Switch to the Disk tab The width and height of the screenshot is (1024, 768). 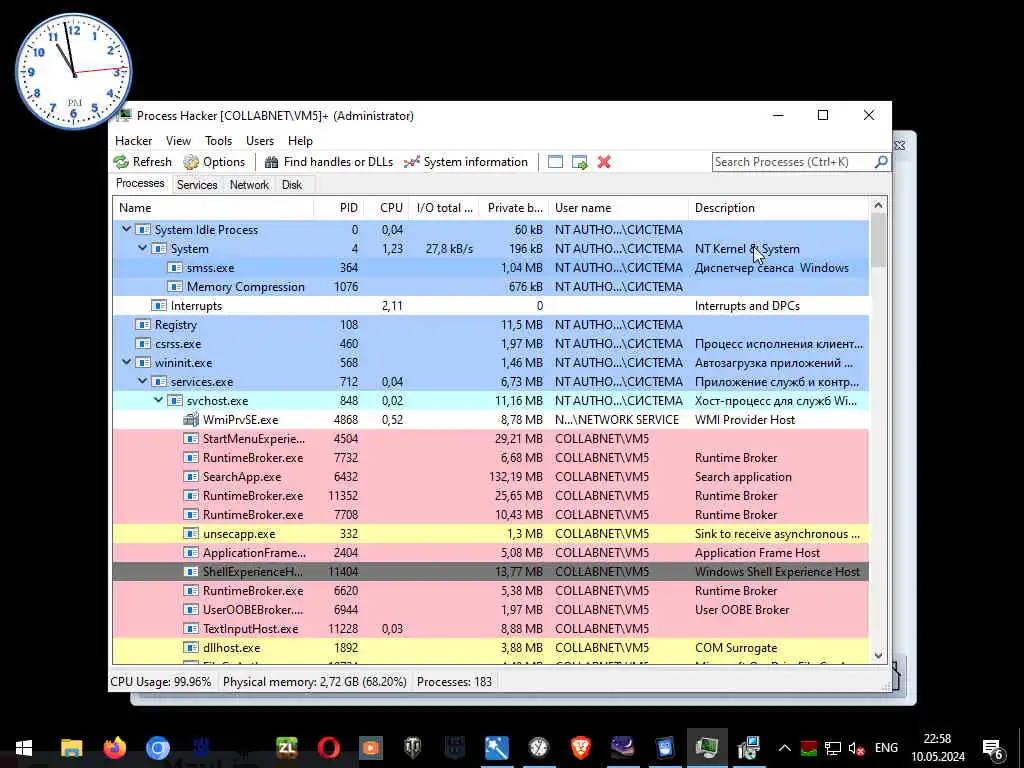292,185
